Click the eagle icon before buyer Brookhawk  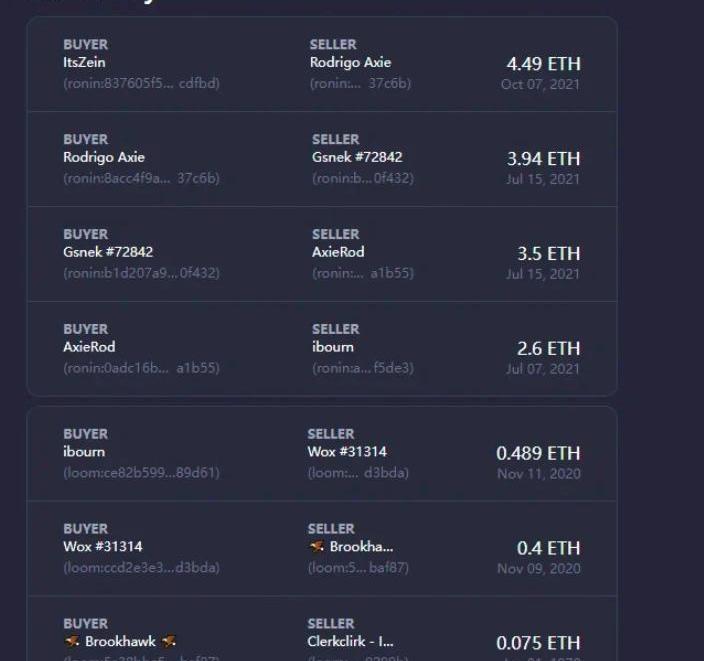pyautogui.click(x=72, y=641)
